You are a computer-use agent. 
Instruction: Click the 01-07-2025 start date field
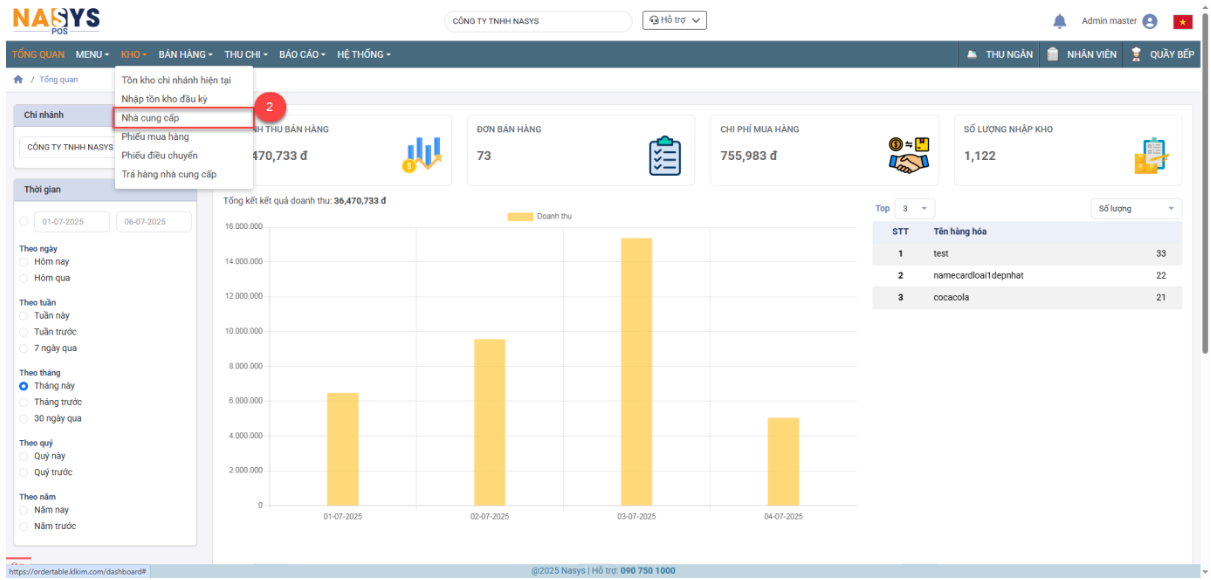[72, 222]
